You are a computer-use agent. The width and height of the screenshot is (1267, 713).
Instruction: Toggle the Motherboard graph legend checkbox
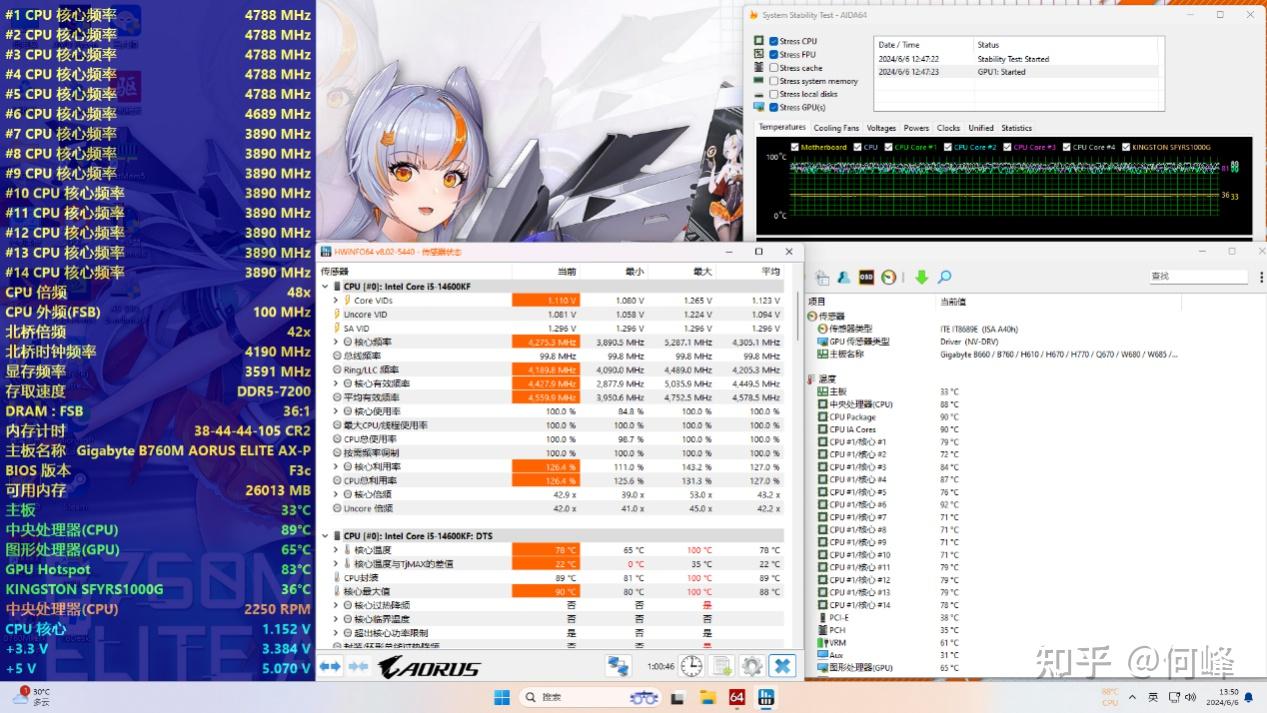(795, 147)
